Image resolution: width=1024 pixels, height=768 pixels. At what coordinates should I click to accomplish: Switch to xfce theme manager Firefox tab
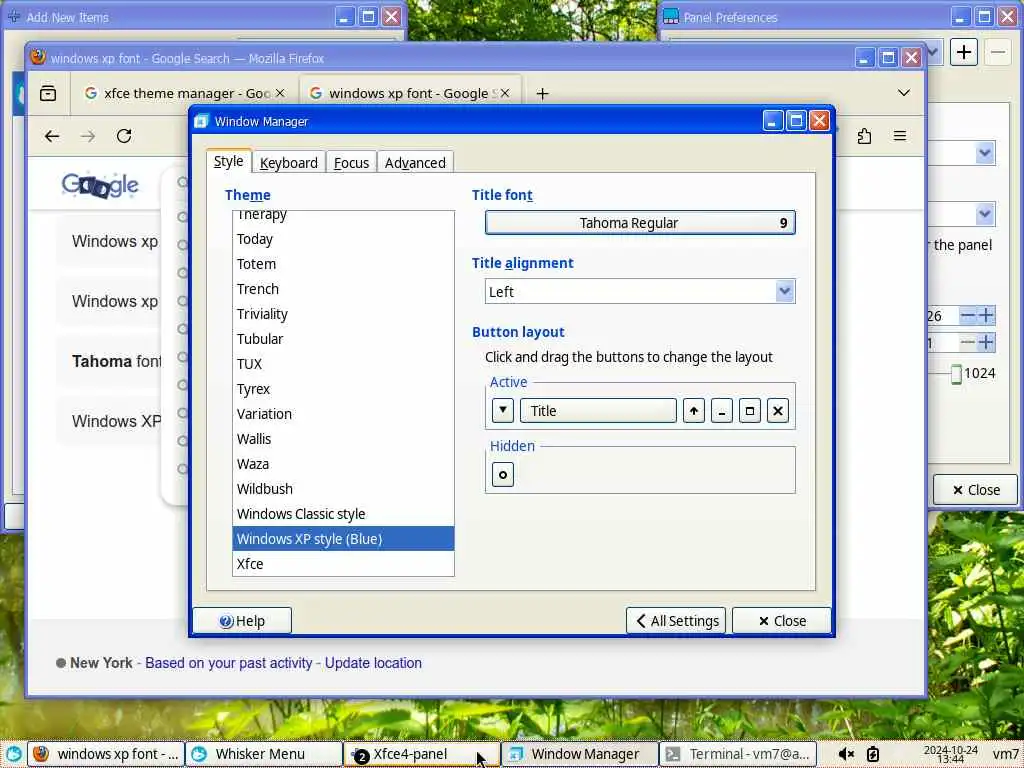coord(183,93)
